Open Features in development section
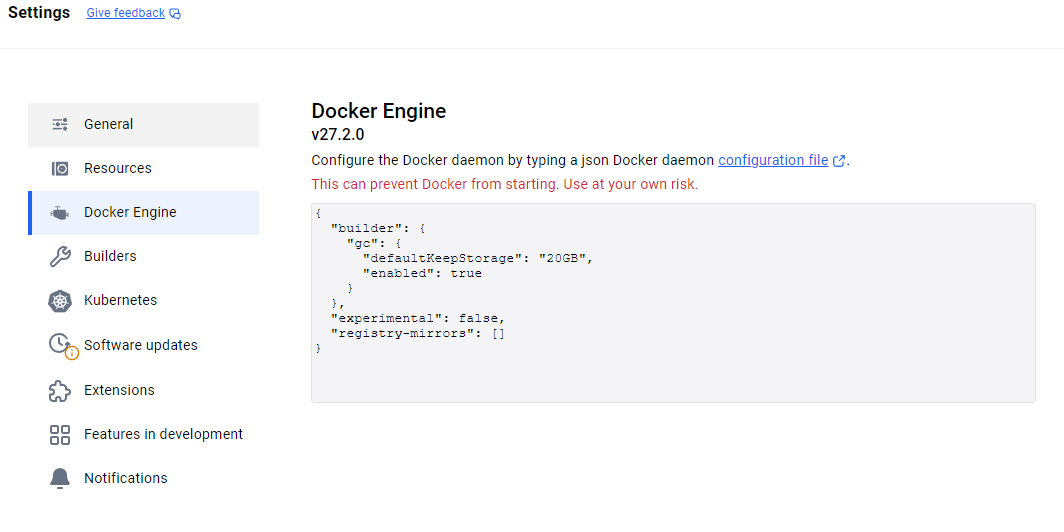 (143, 434)
